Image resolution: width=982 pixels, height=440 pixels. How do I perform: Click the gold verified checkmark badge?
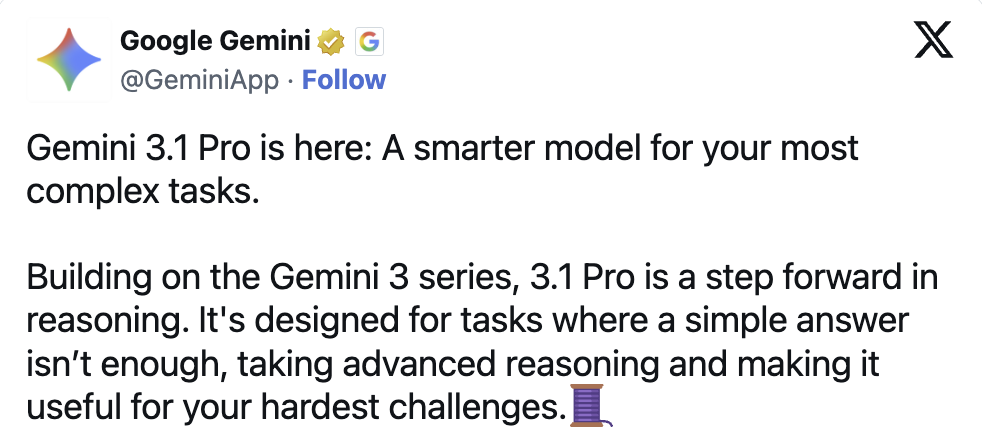331,42
